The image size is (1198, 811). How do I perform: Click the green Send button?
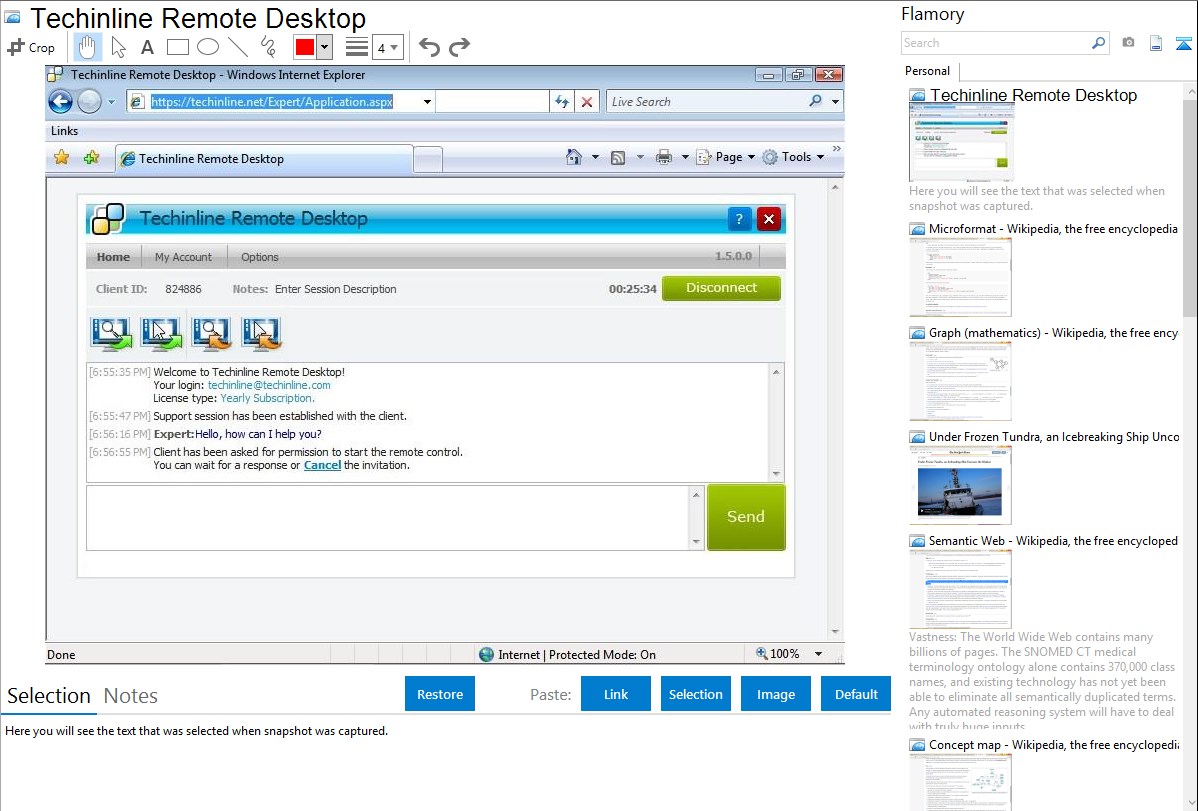point(746,517)
